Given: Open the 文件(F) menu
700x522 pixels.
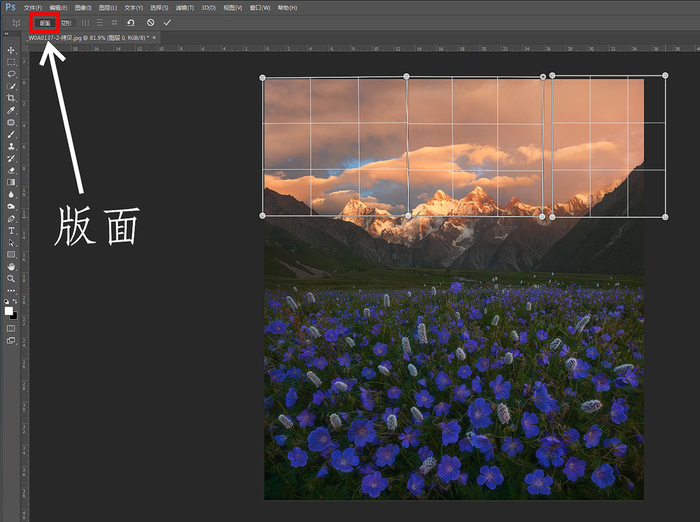Looking at the screenshot, I should click(x=33, y=7).
